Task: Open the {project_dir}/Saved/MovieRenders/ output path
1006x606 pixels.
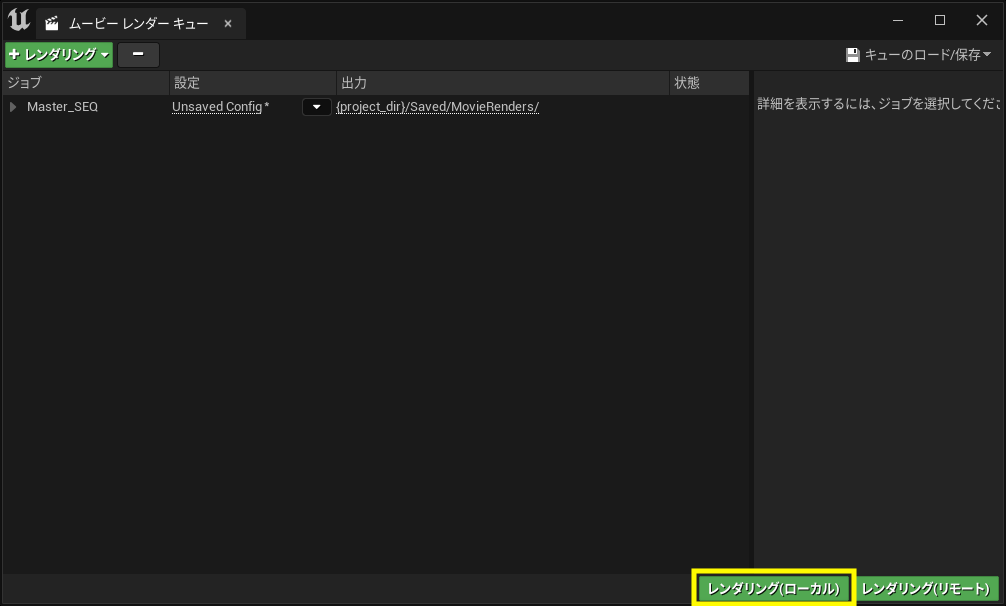Action: pyautogui.click(x=437, y=106)
